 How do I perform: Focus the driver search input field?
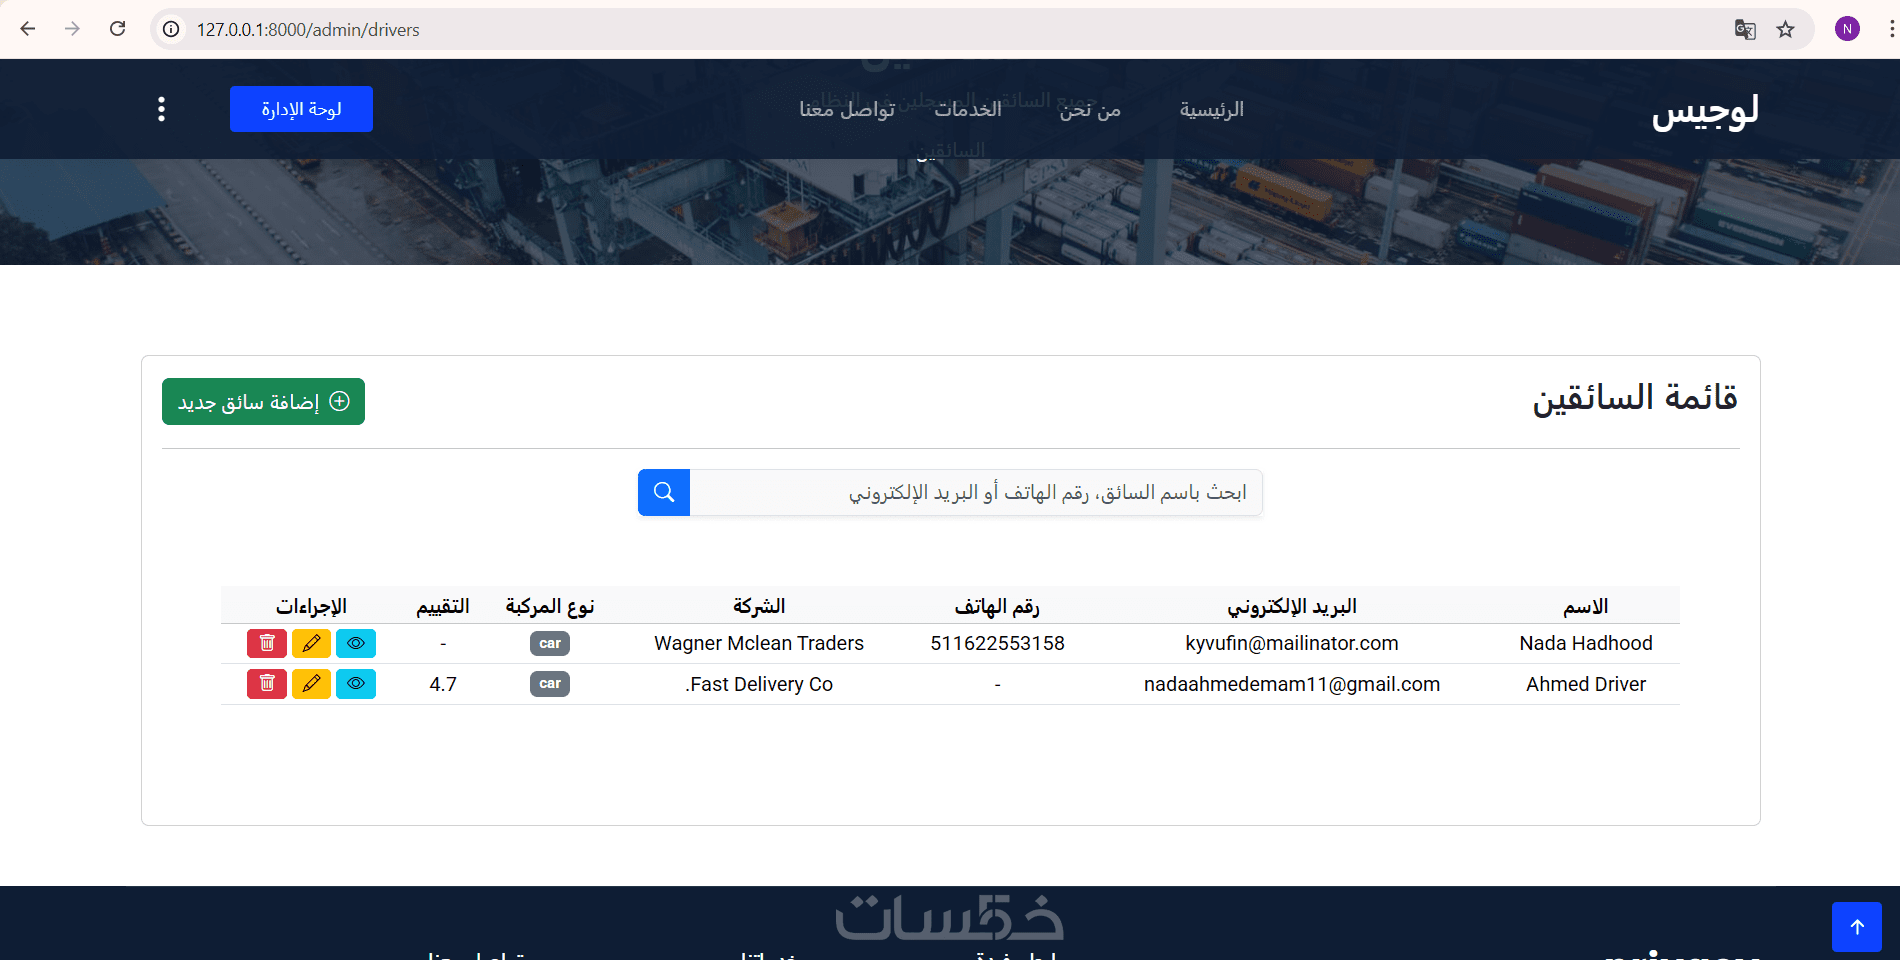click(976, 493)
